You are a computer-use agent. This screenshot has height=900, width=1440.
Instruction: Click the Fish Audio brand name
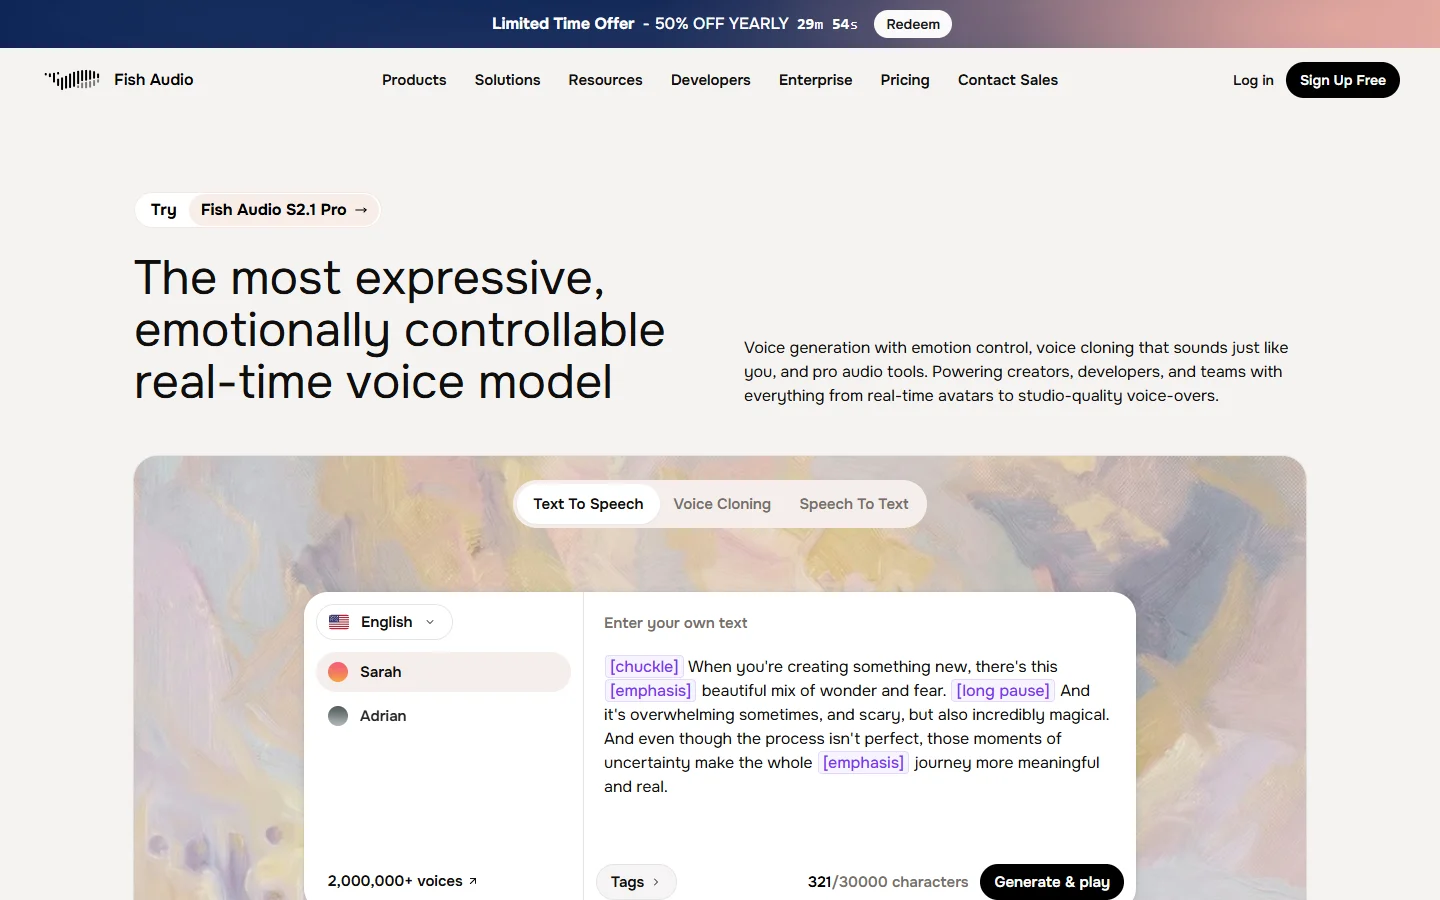[x=154, y=80]
